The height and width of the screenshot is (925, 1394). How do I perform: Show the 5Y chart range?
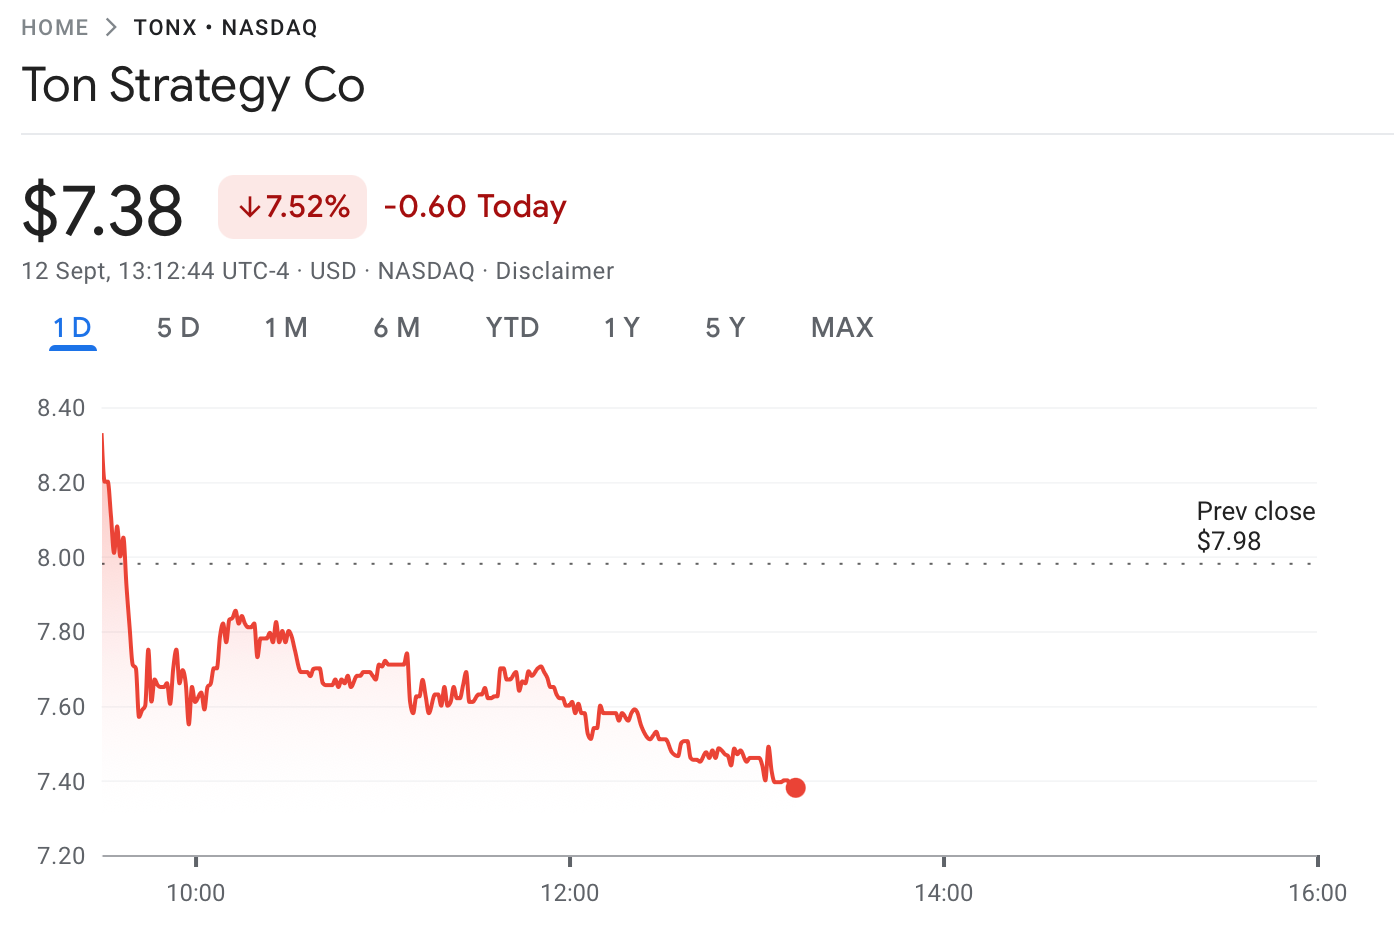[725, 328]
